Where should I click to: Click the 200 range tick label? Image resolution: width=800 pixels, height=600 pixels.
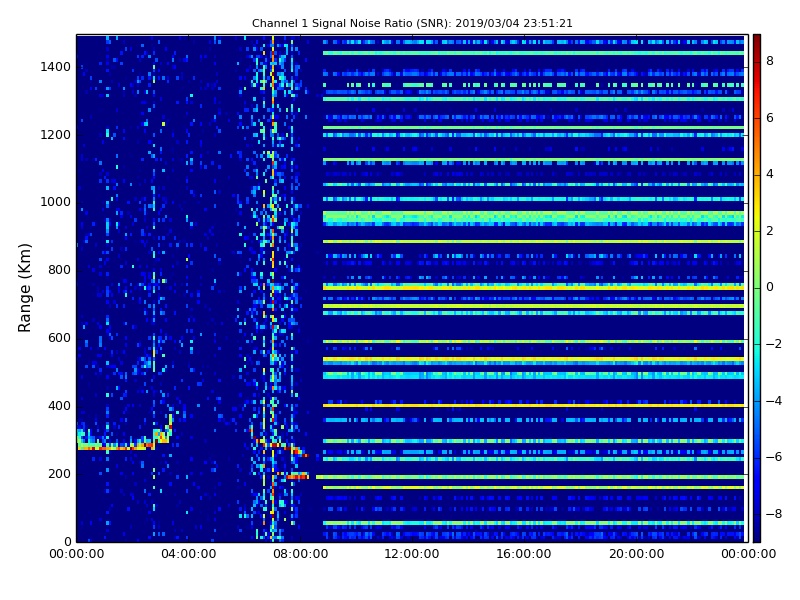[x=59, y=473]
